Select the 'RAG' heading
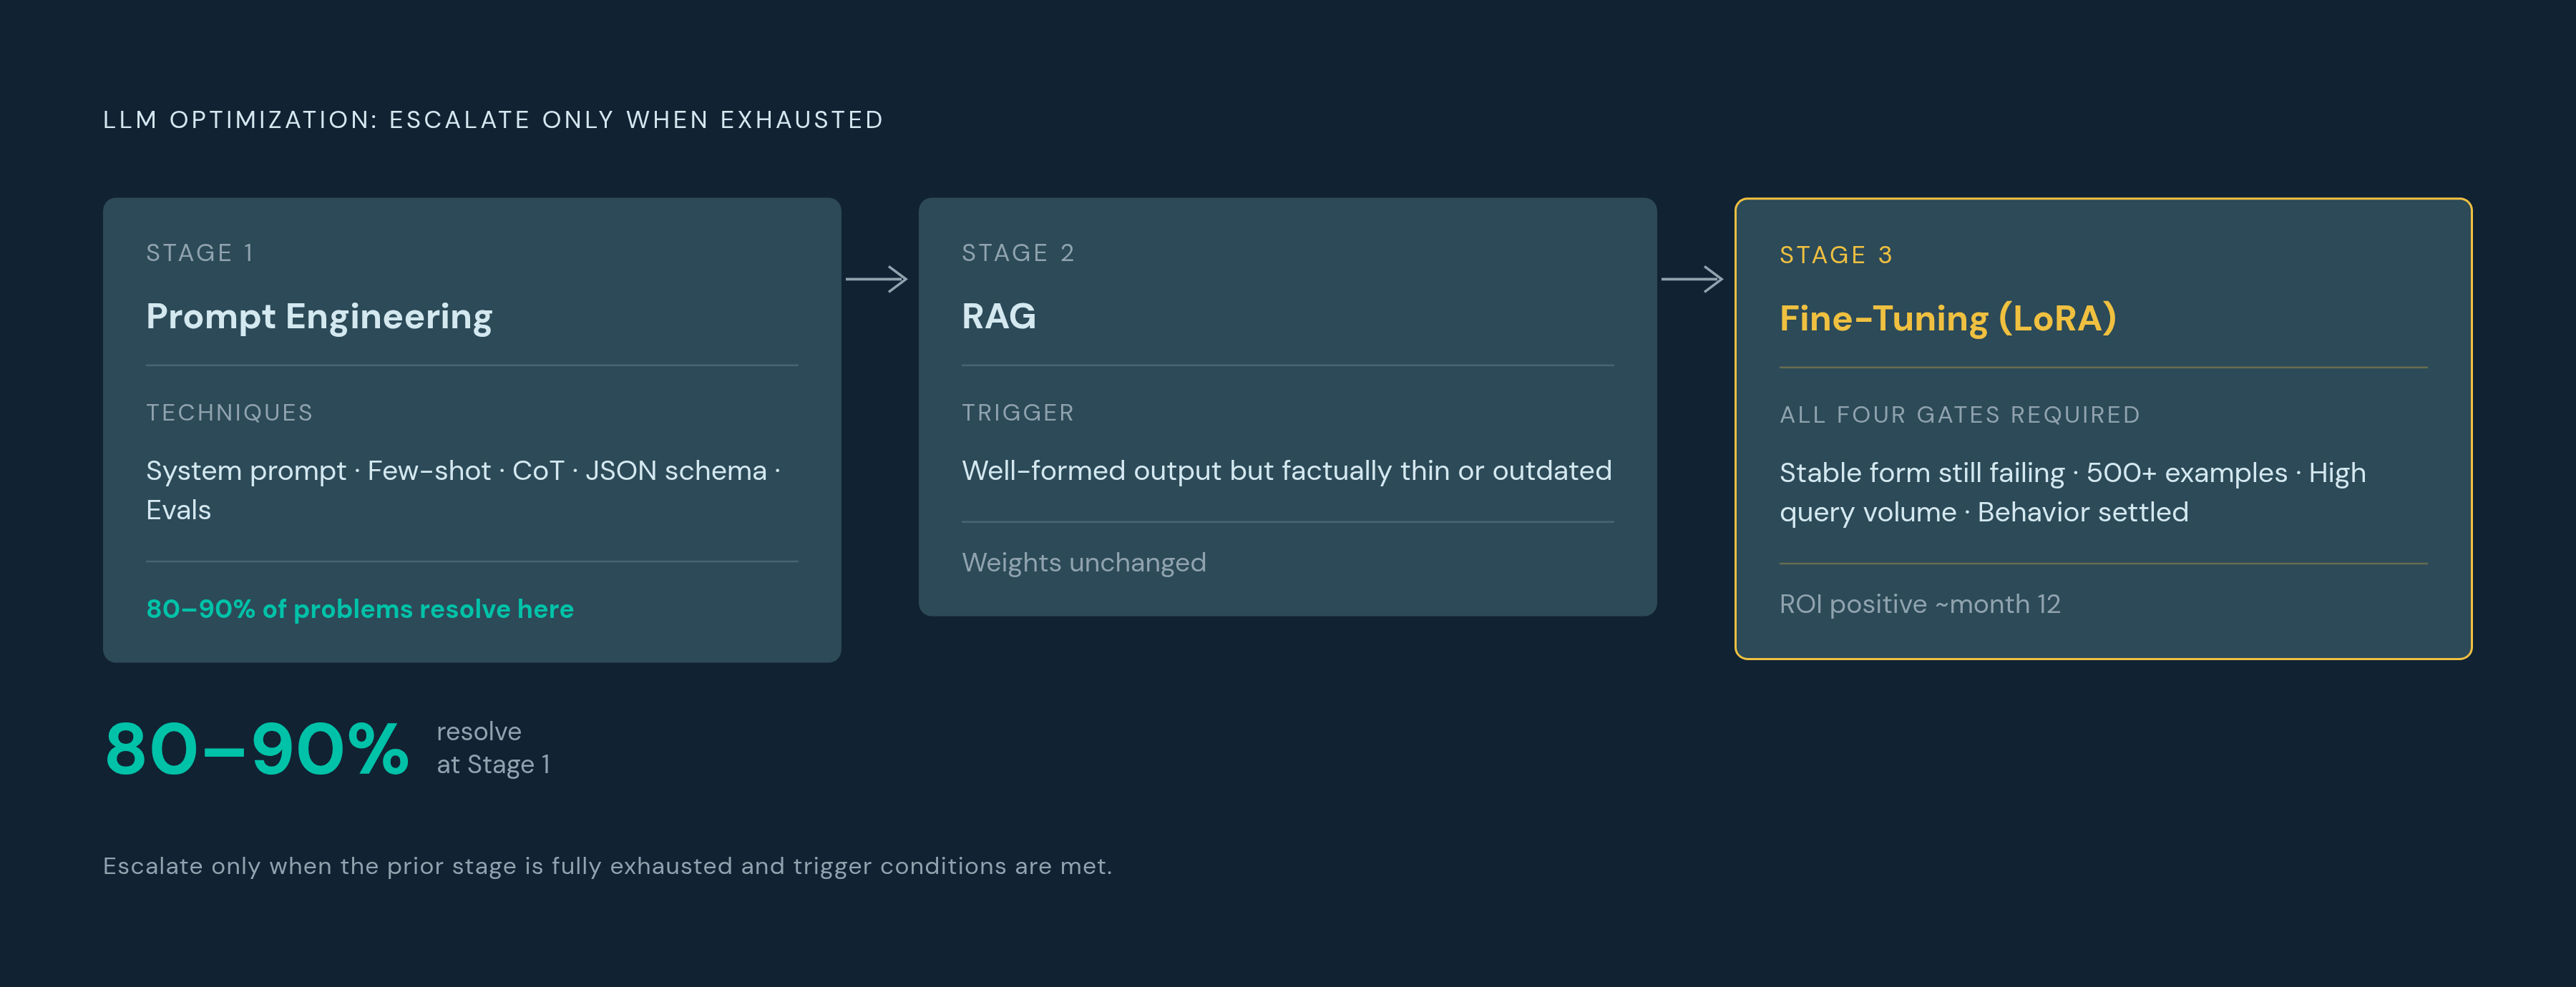The height and width of the screenshot is (987, 2576). click(999, 316)
